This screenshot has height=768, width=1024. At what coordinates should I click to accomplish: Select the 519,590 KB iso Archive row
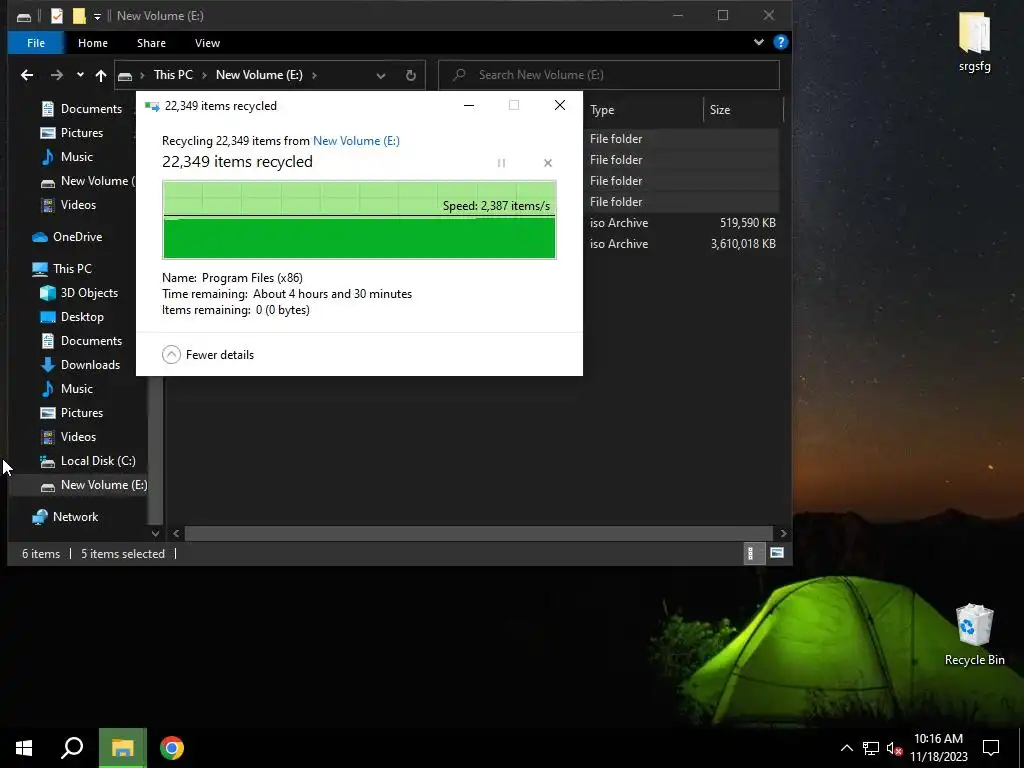point(682,223)
